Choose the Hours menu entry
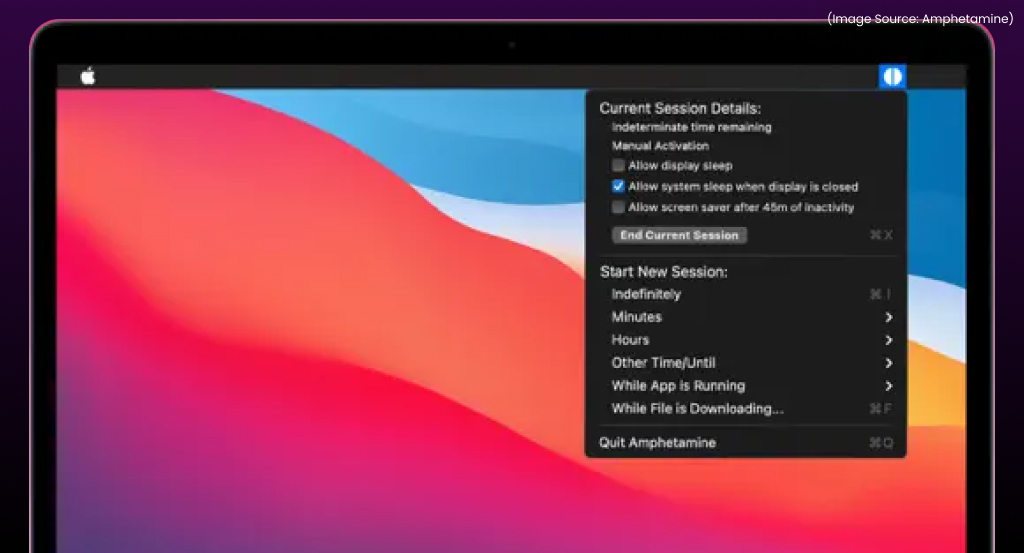 [x=745, y=340]
